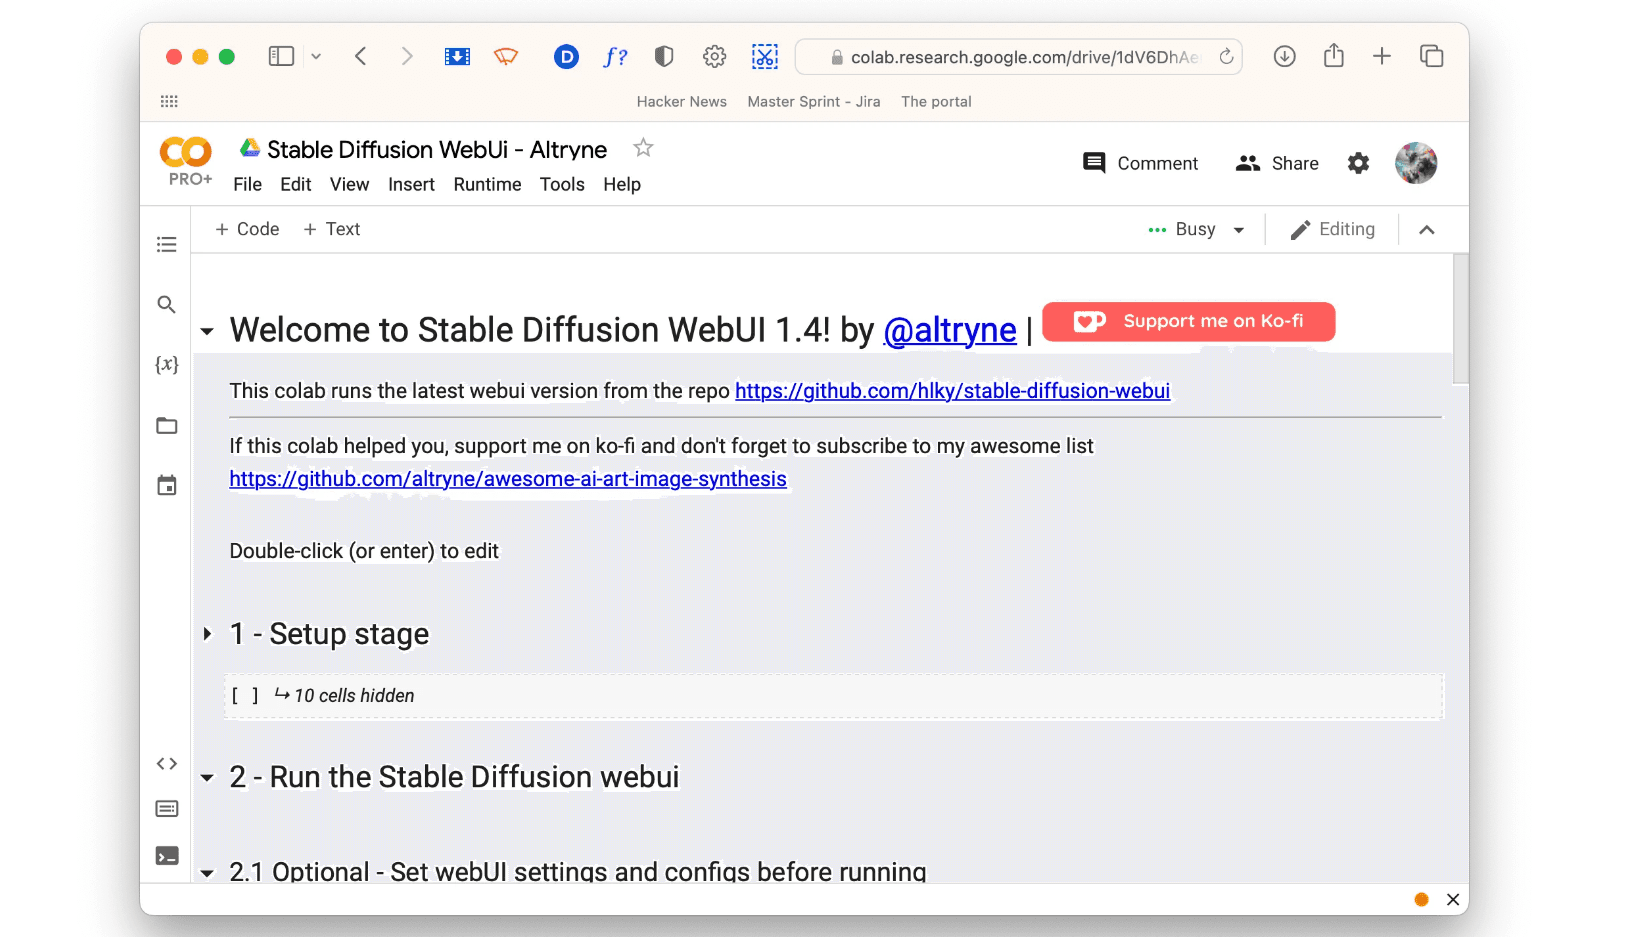The image size is (1651, 937).
Task: Open the File menu
Action: pos(247,184)
